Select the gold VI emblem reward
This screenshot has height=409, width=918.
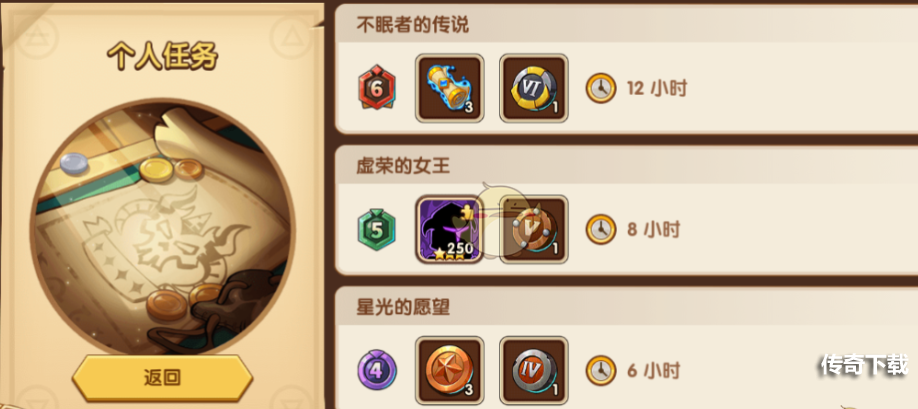pyautogui.click(x=534, y=88)
